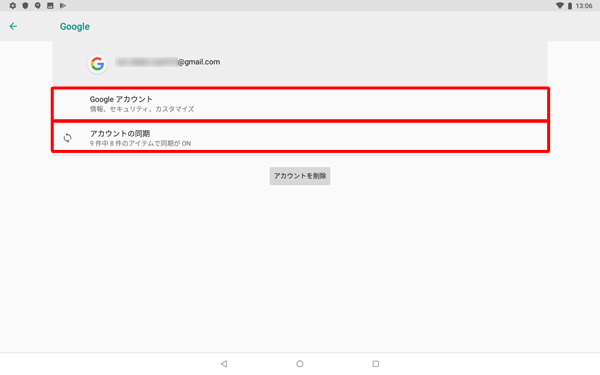
Task: Tap the Android back navigation button
Action: (224, 364)
